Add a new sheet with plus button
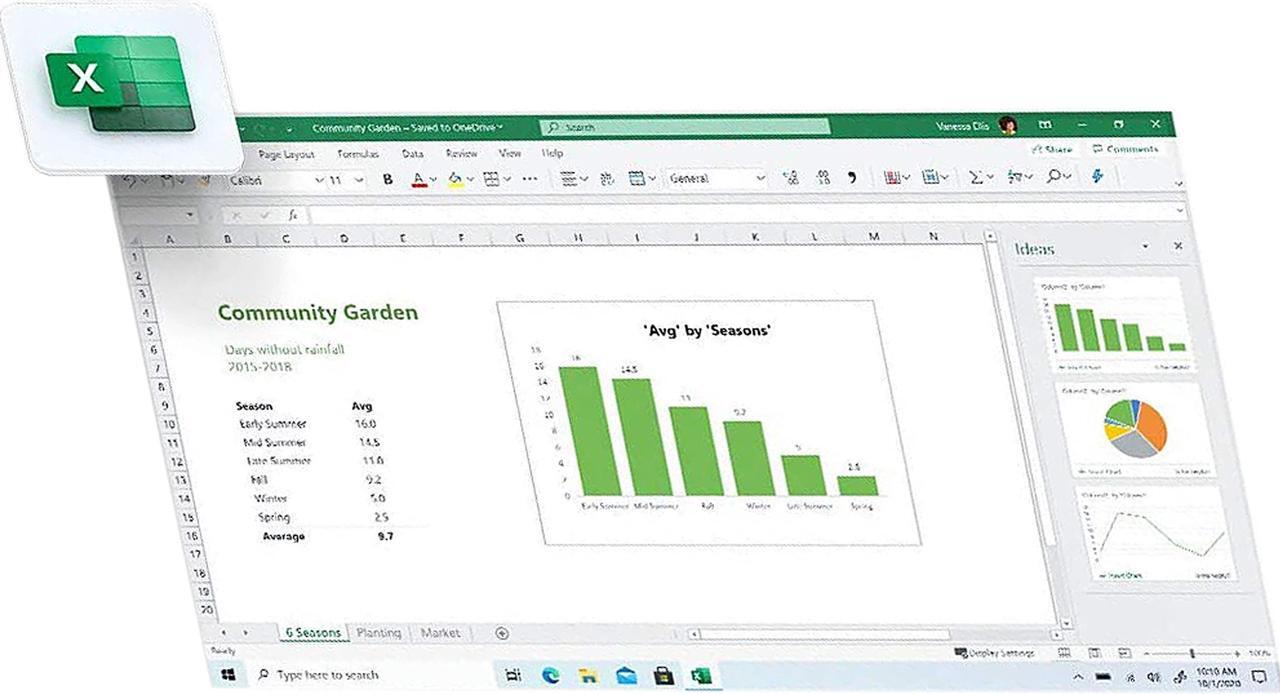This screenshot has height=694, width=1280. [x=502, y=633]
